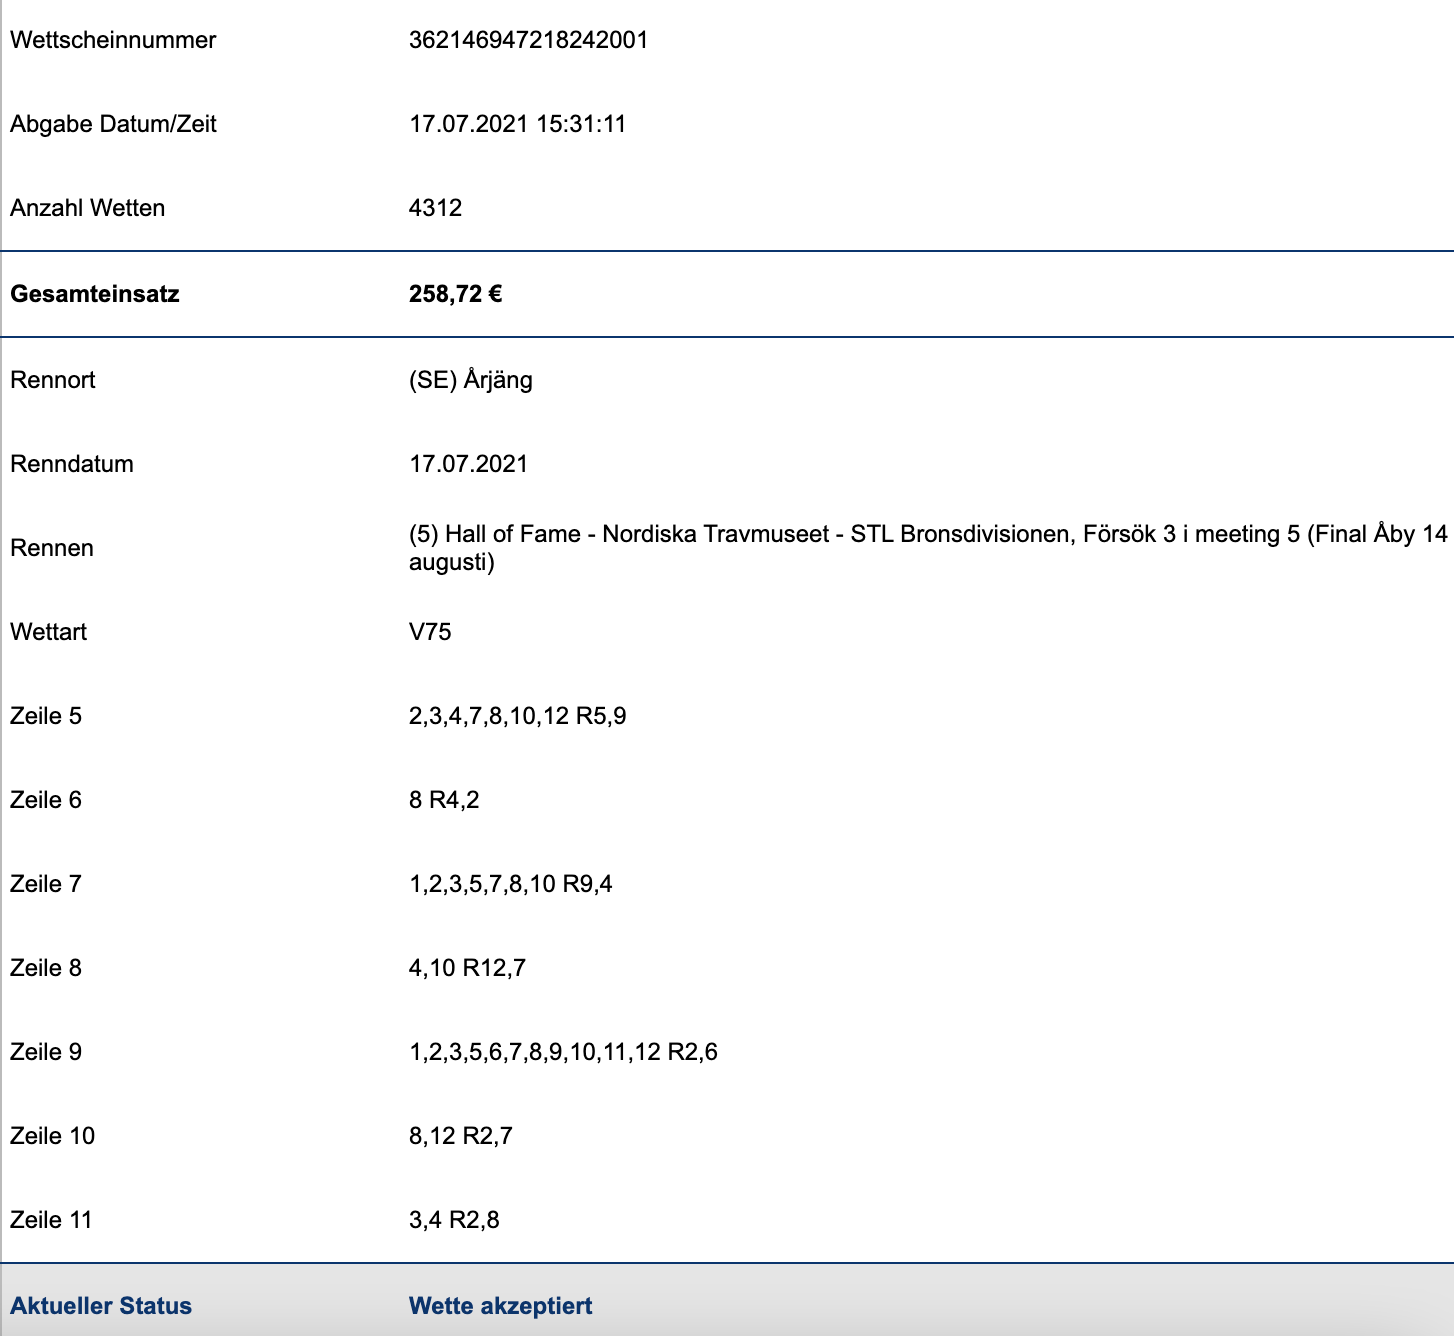Click the Renndatum value 17.07.2021
Viewport: 1454px width, 1336px height.
pyautogui.click(x=469, y=464)
